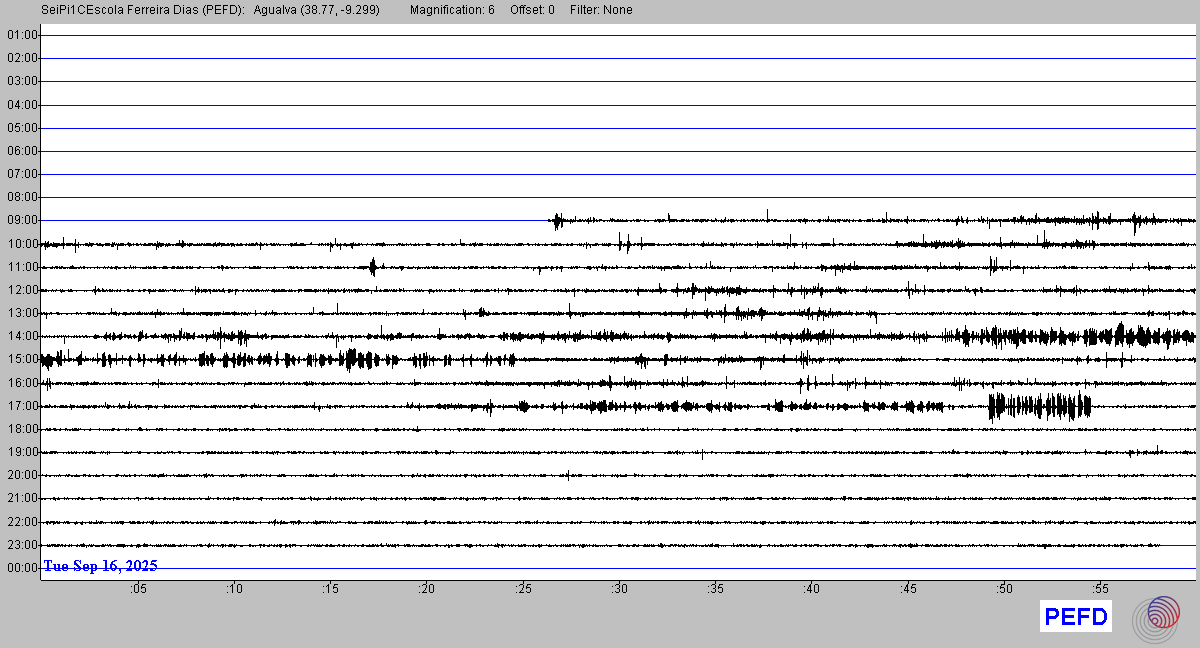Click the Filter: None header text

(601, 10)
